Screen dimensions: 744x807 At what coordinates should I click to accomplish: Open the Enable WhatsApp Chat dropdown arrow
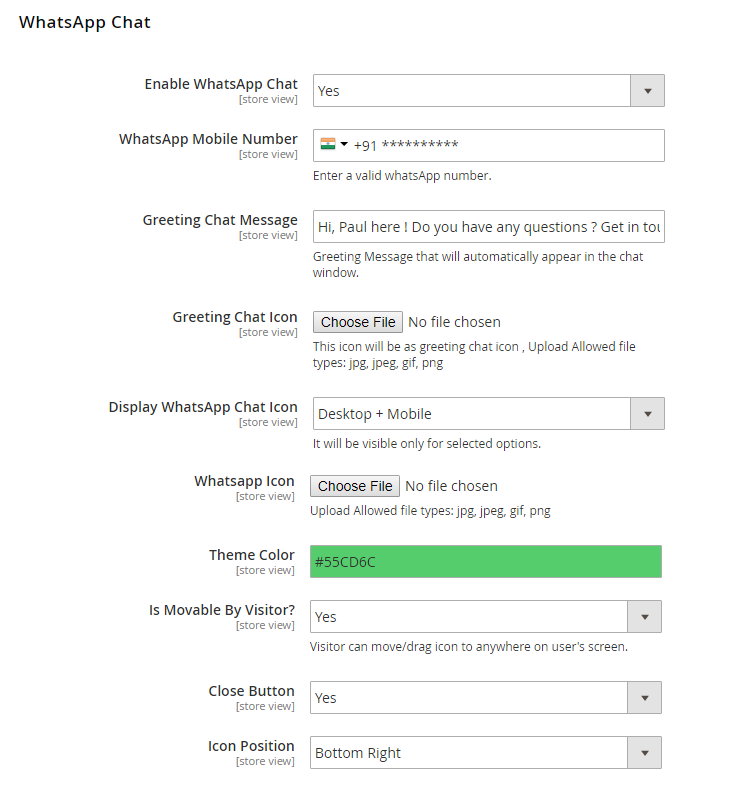[x=647, y=91]
